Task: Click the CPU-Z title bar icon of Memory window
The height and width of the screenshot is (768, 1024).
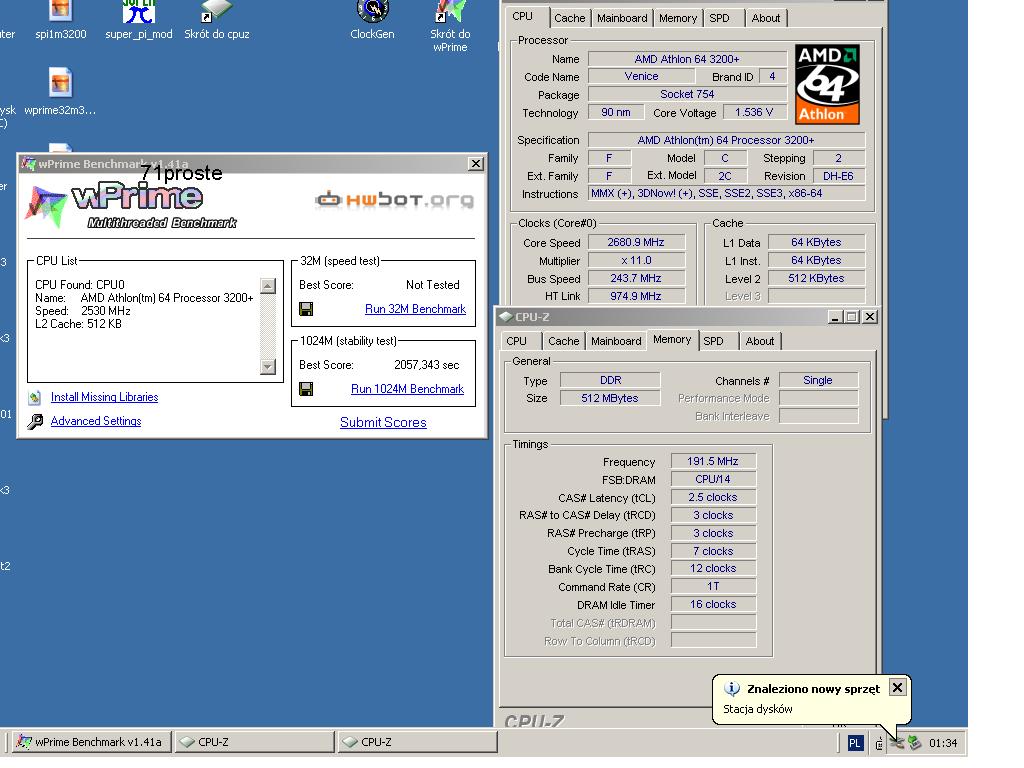Action: point(505,317)
